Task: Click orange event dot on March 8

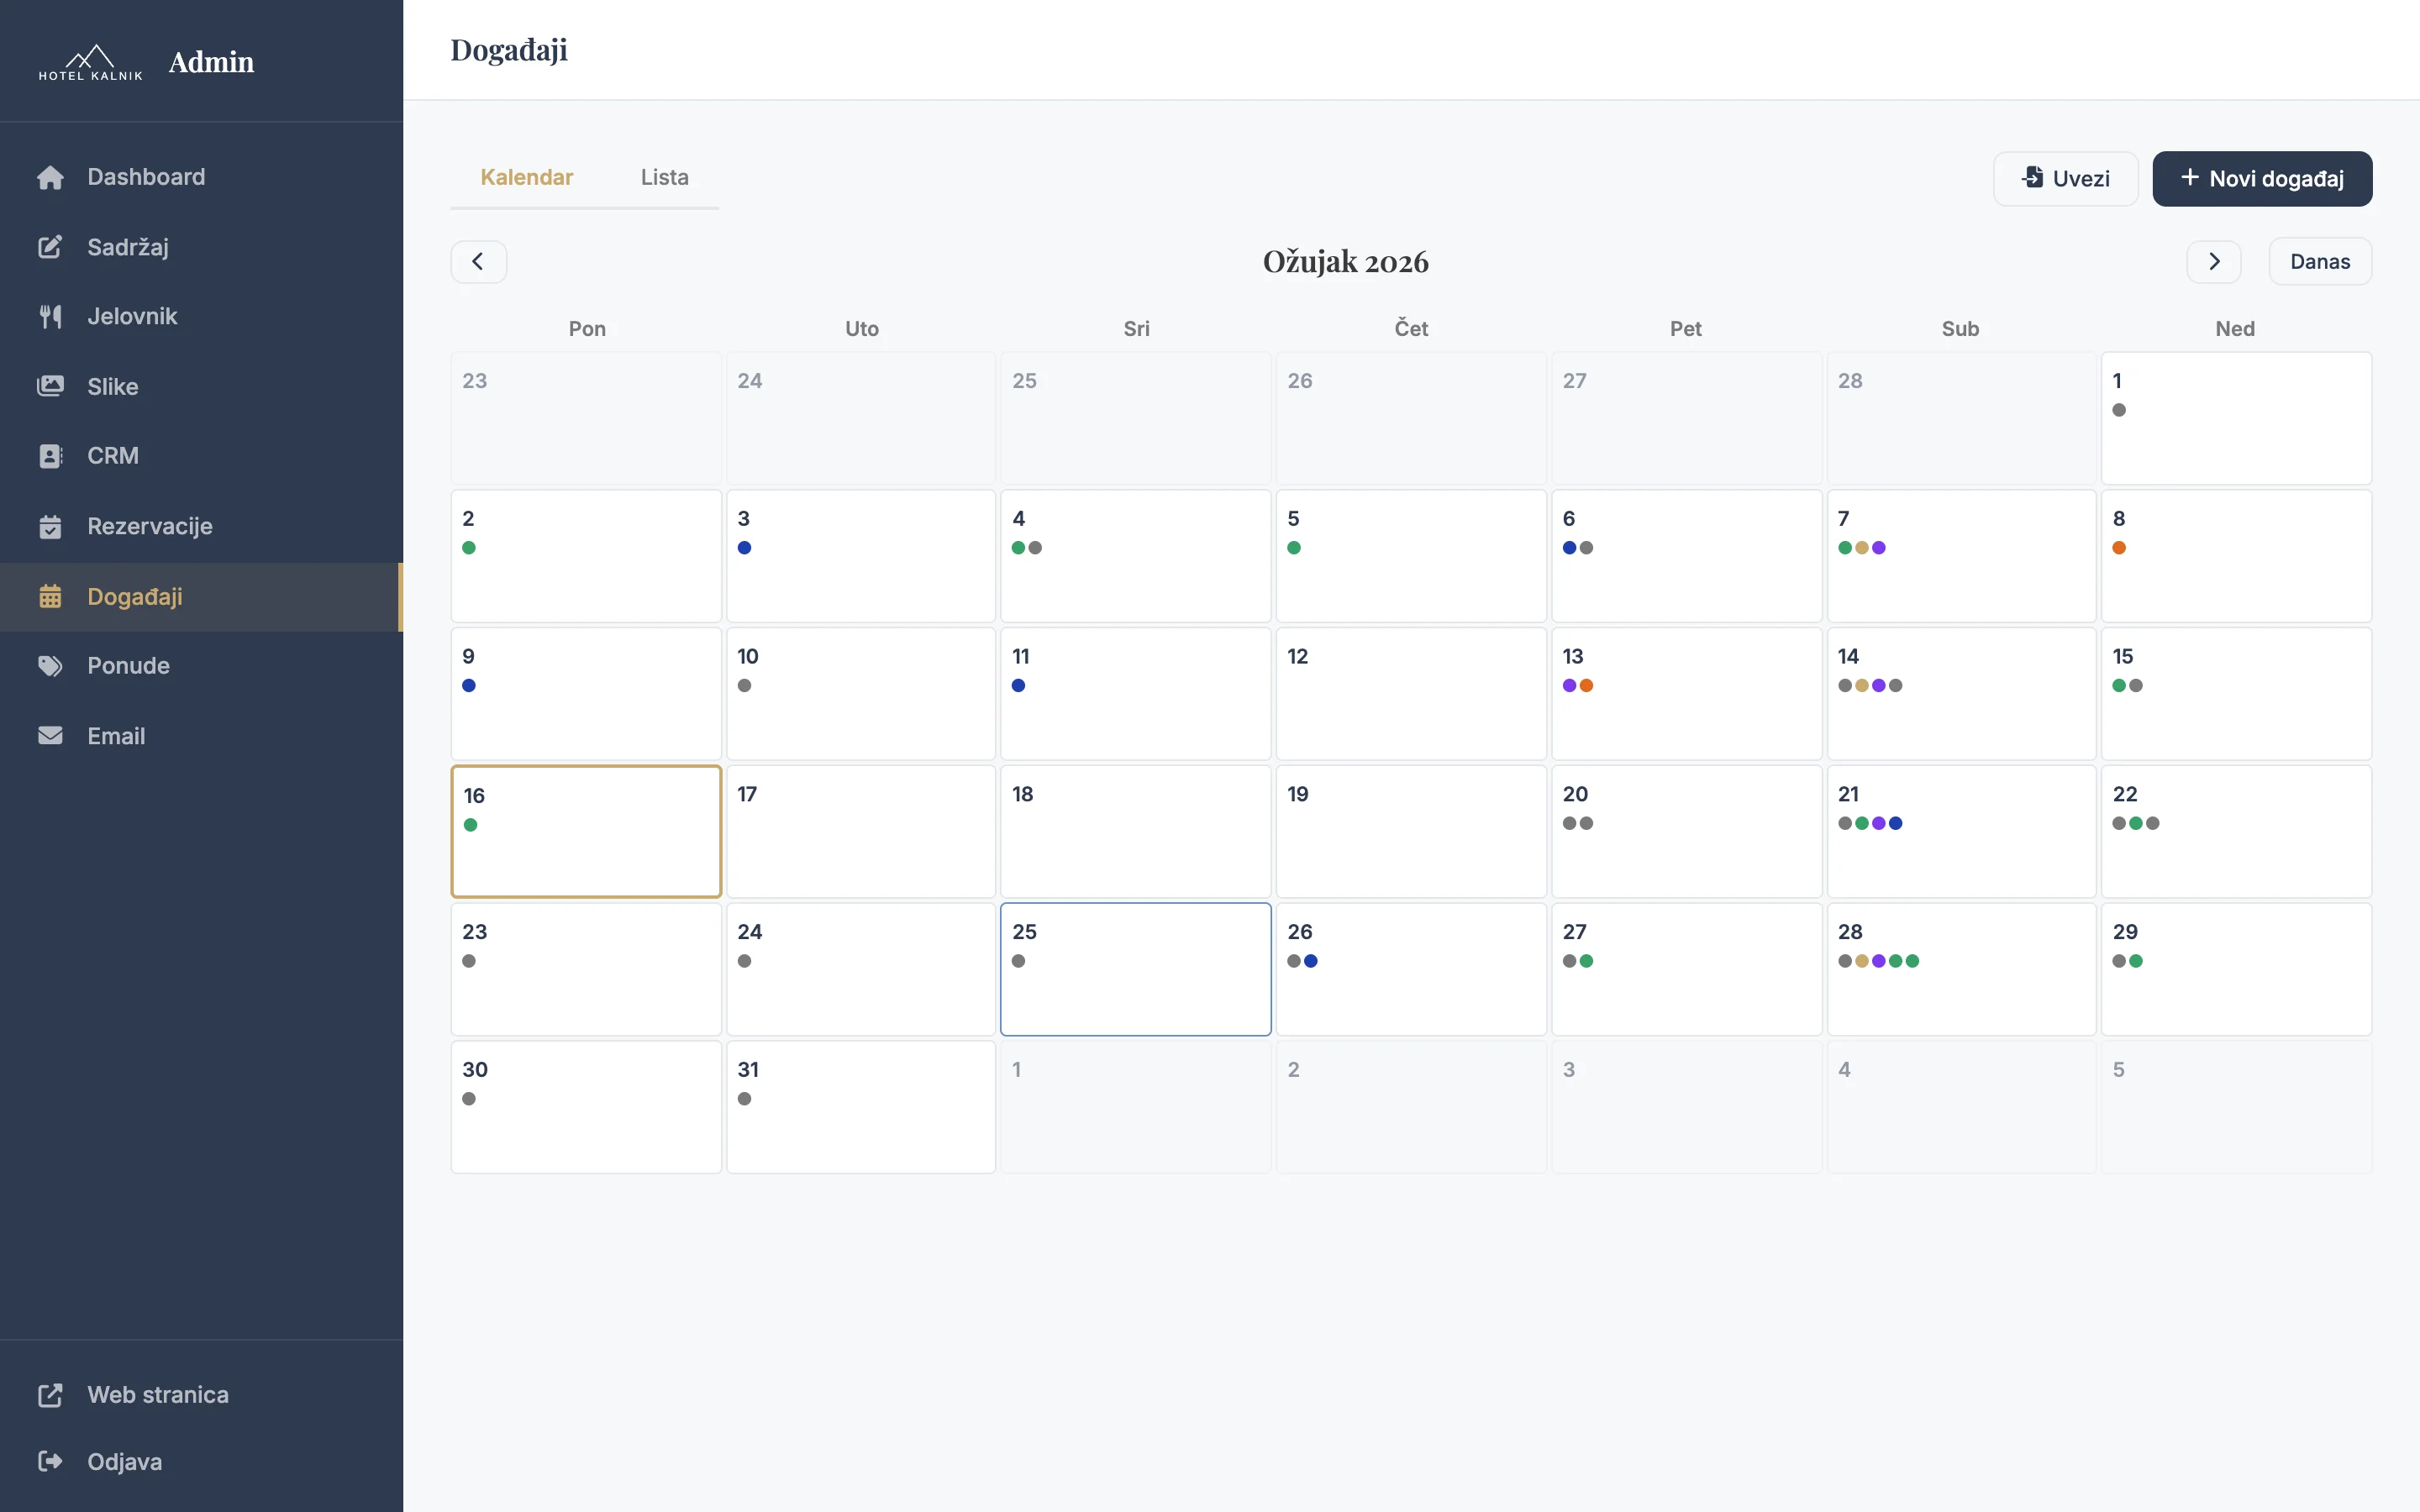Action: point(2118,548)
